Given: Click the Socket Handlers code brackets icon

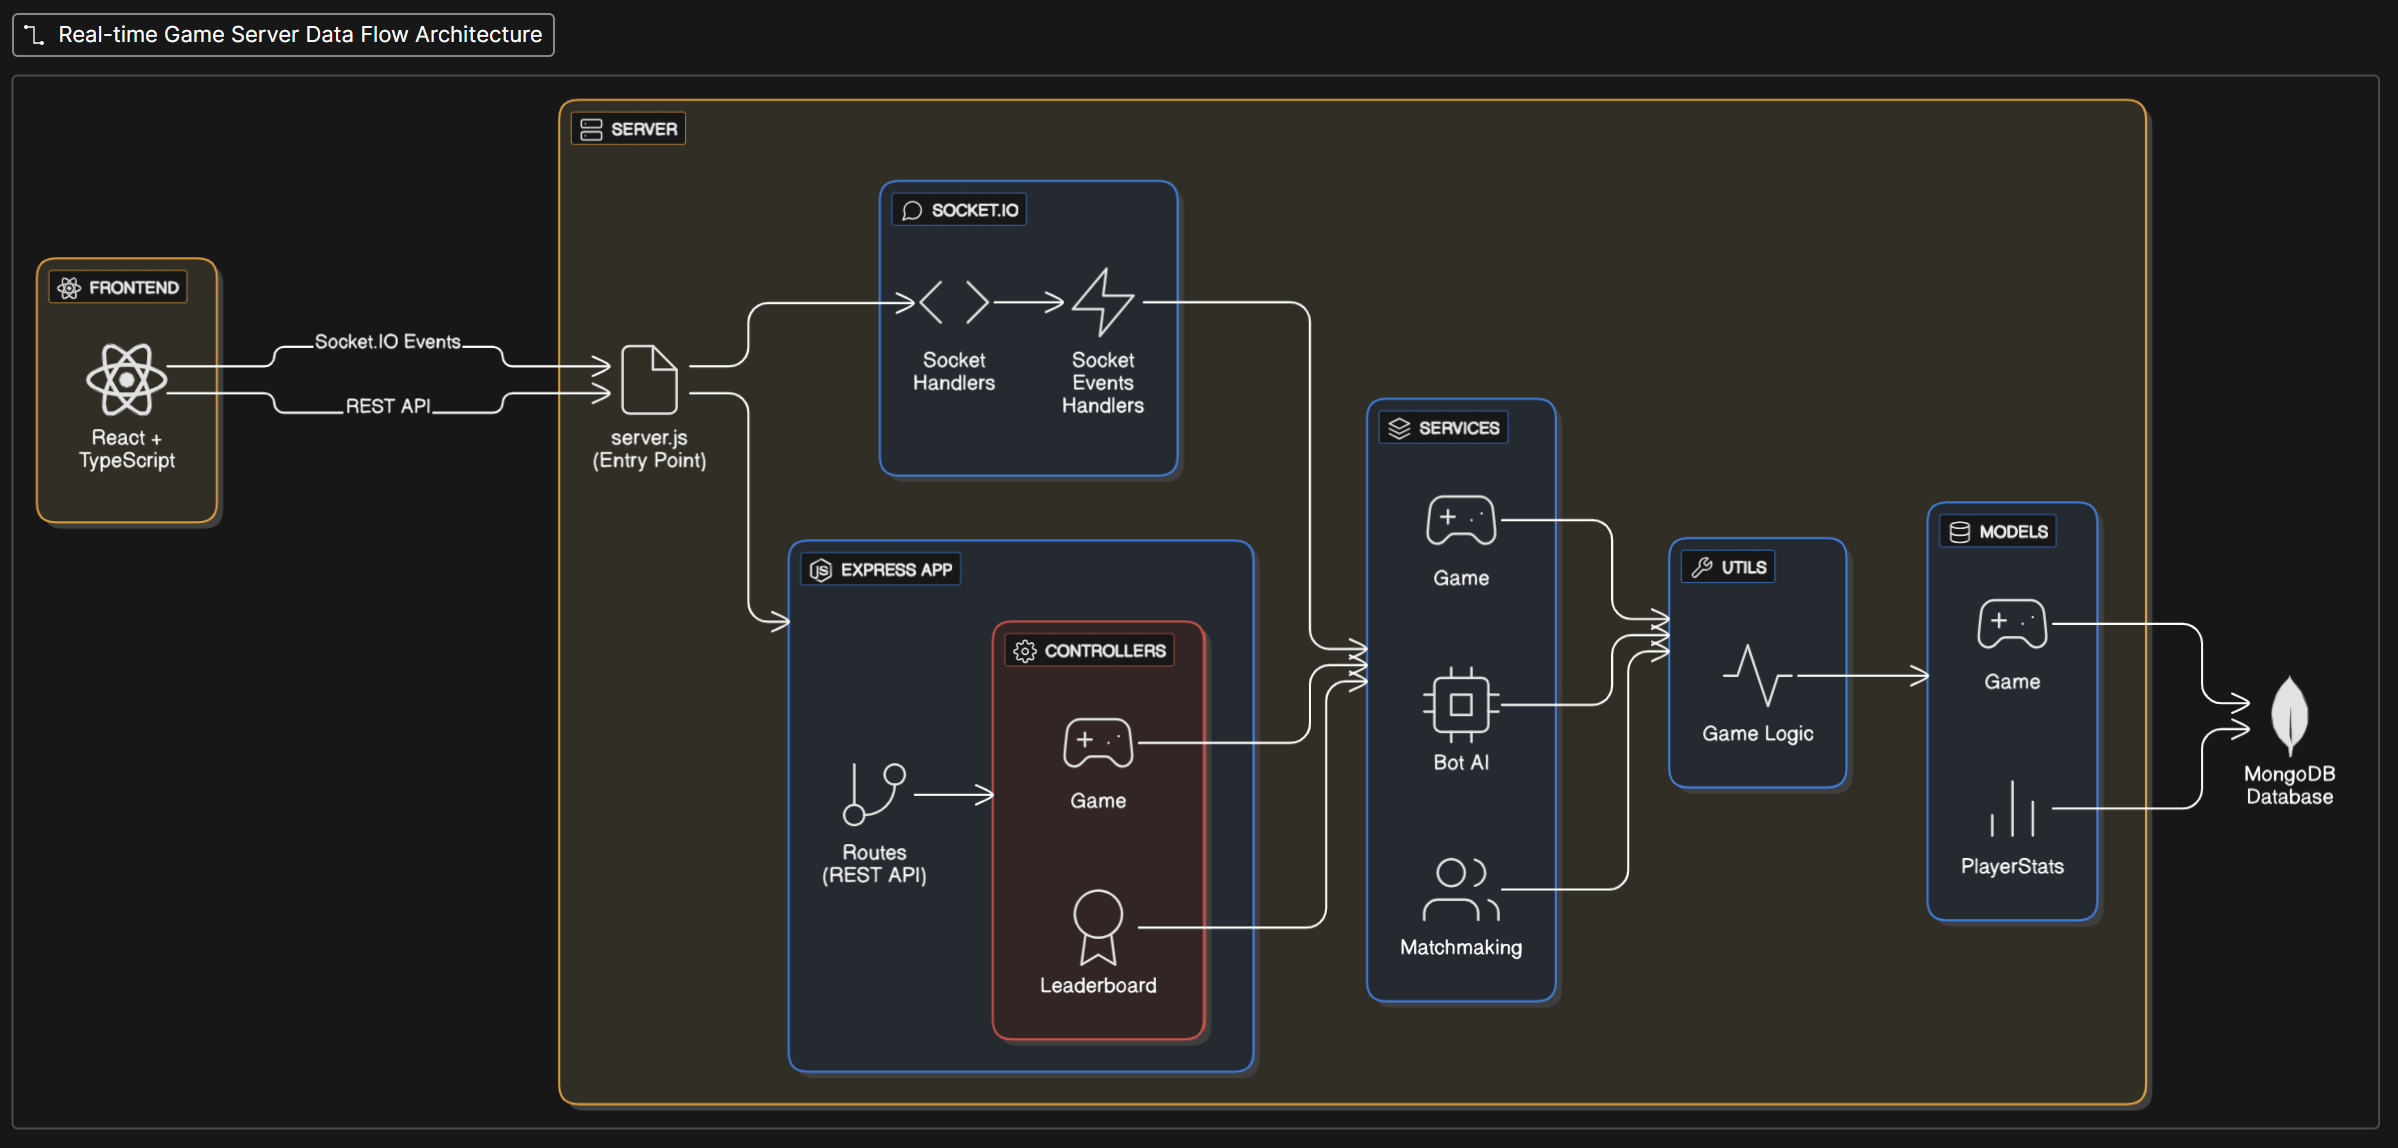Looking at the screenshot, I should click(x=953, y=301).
